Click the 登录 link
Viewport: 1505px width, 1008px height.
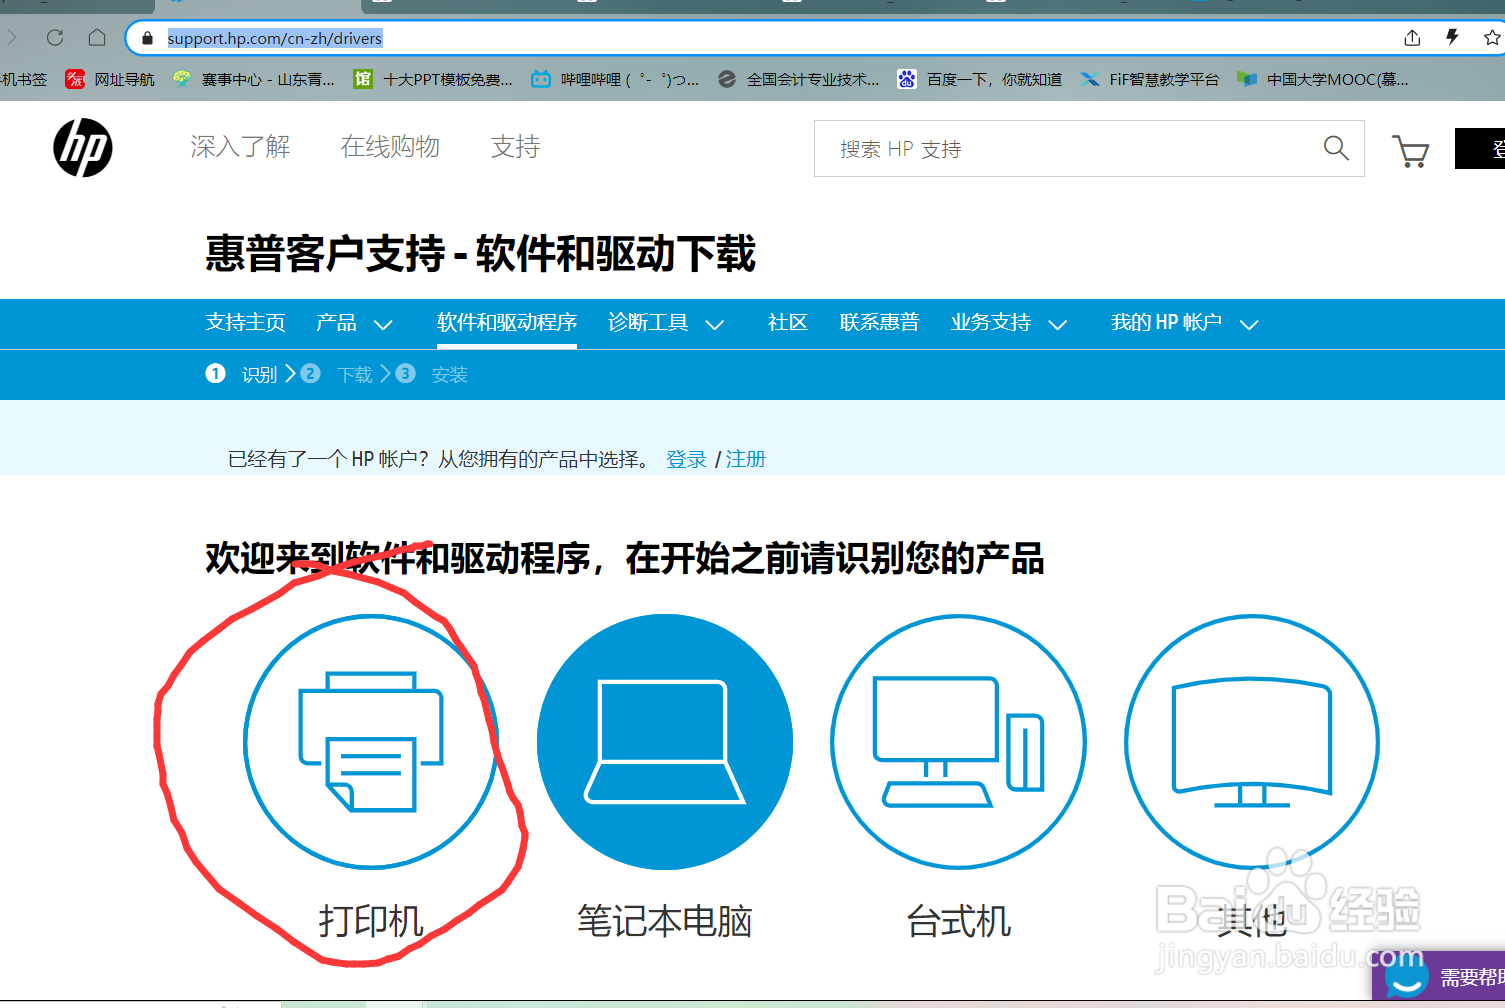coord(686,459)
